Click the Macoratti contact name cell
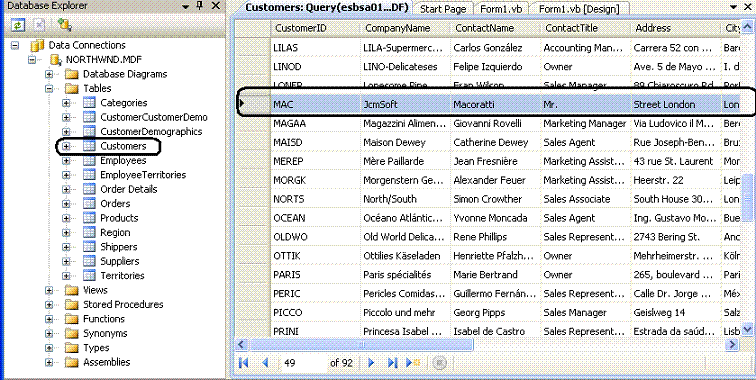756x380 pixels. [495, 104]
